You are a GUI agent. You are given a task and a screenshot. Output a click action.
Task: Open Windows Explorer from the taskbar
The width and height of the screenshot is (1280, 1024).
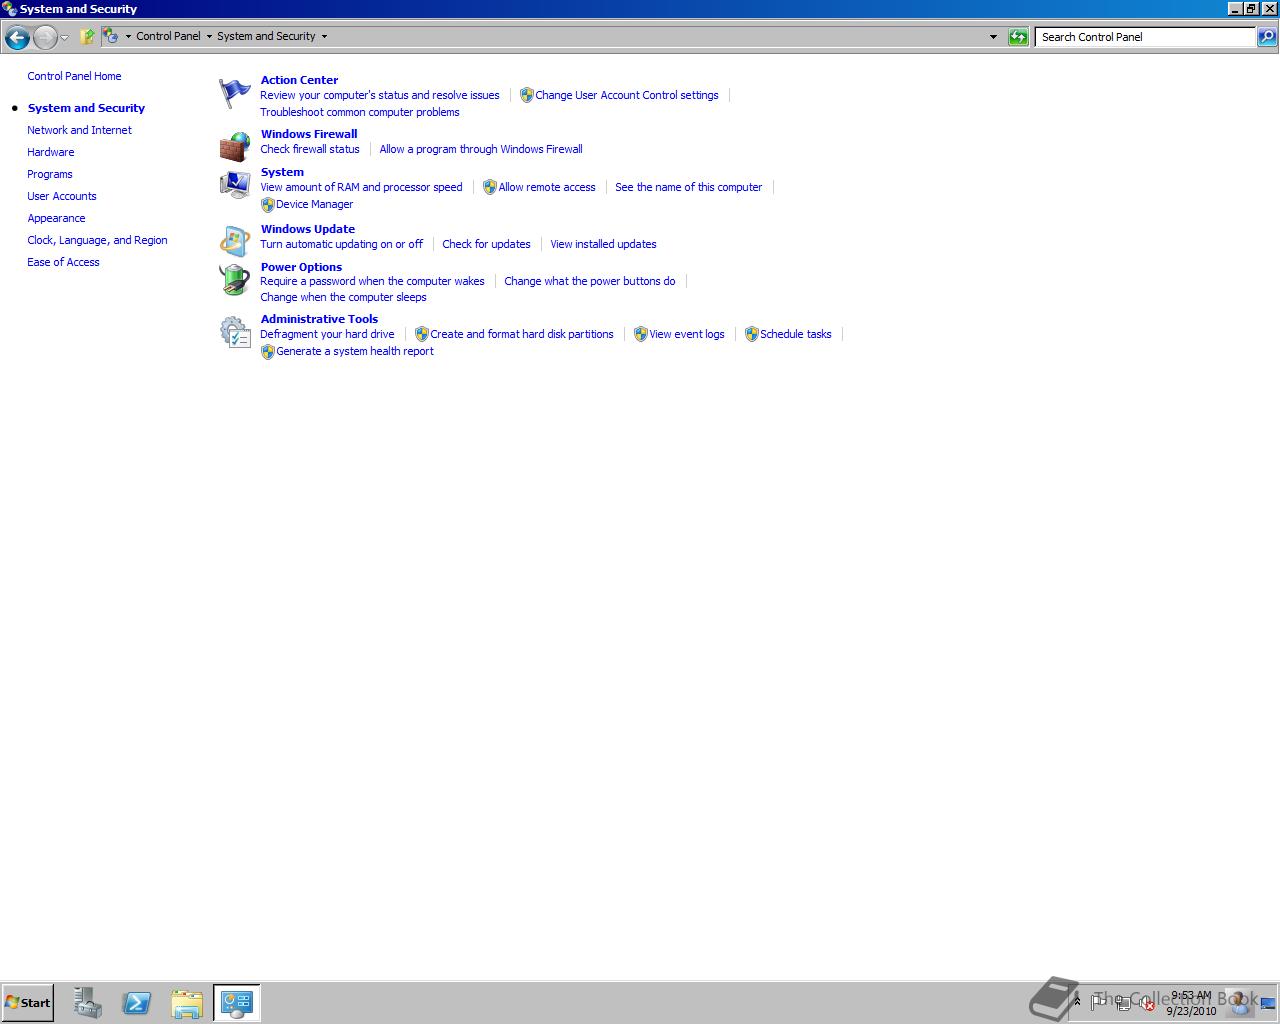pos(187,1003)
